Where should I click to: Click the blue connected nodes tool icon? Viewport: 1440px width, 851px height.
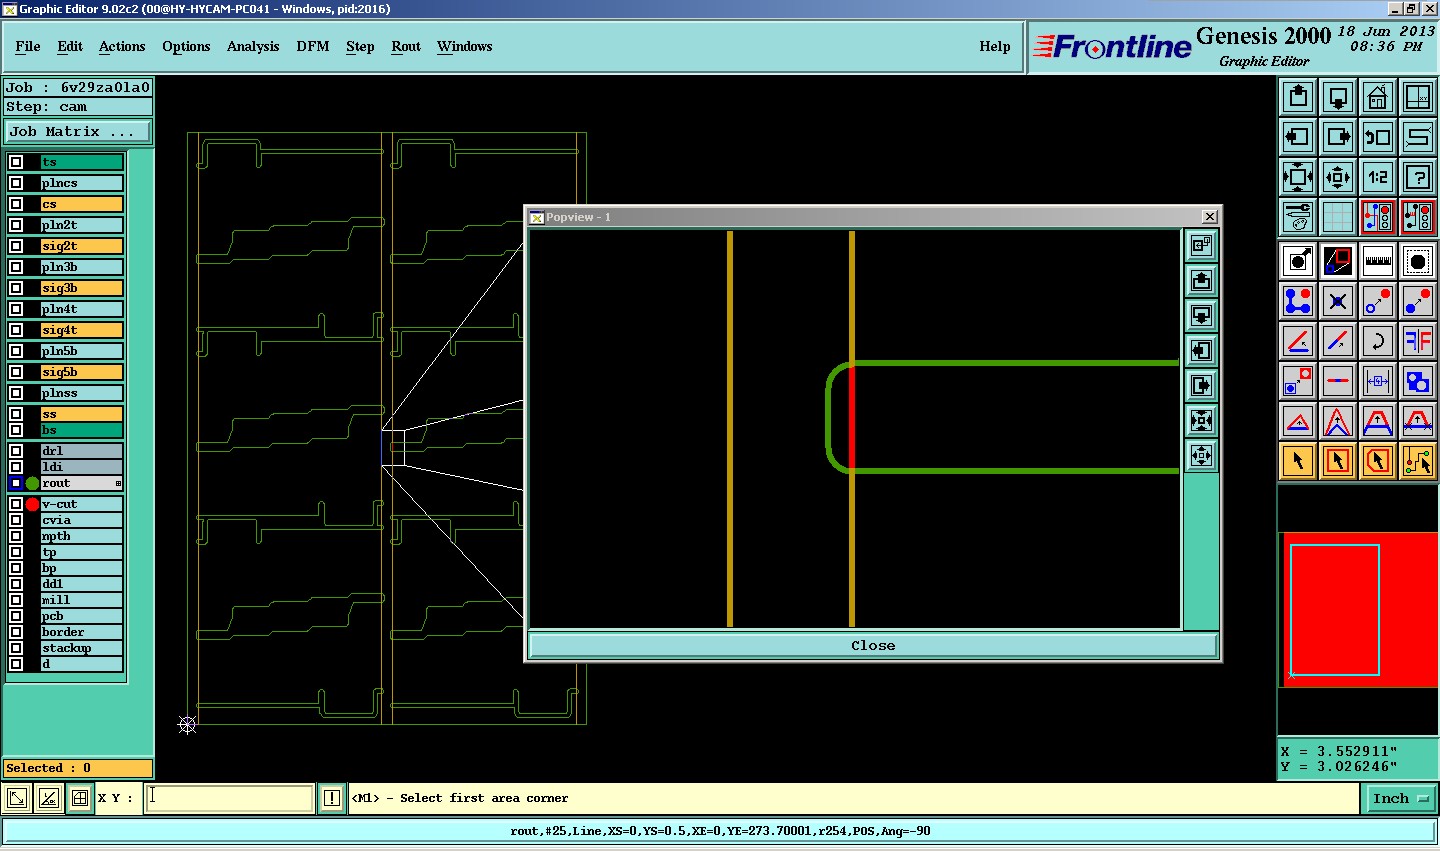[1298, 301]
